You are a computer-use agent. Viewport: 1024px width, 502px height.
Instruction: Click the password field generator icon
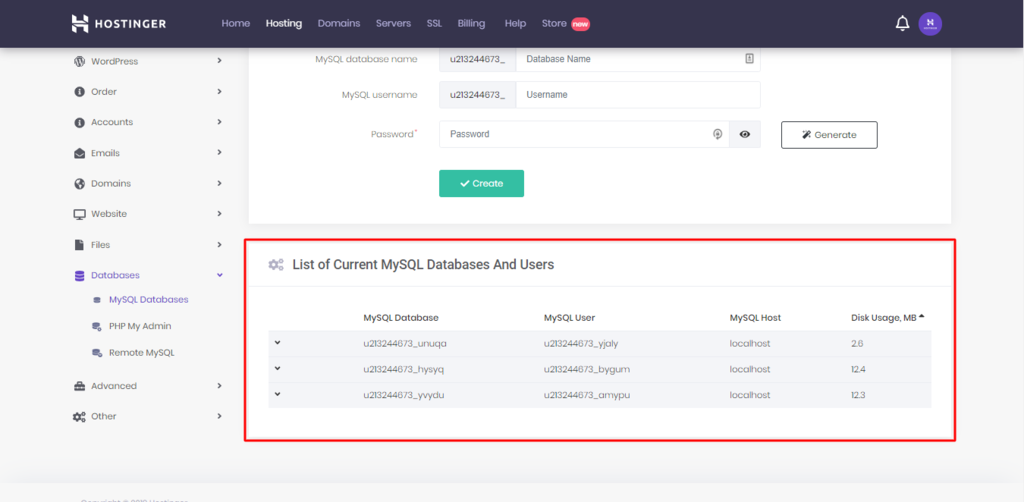pos(717,134)
